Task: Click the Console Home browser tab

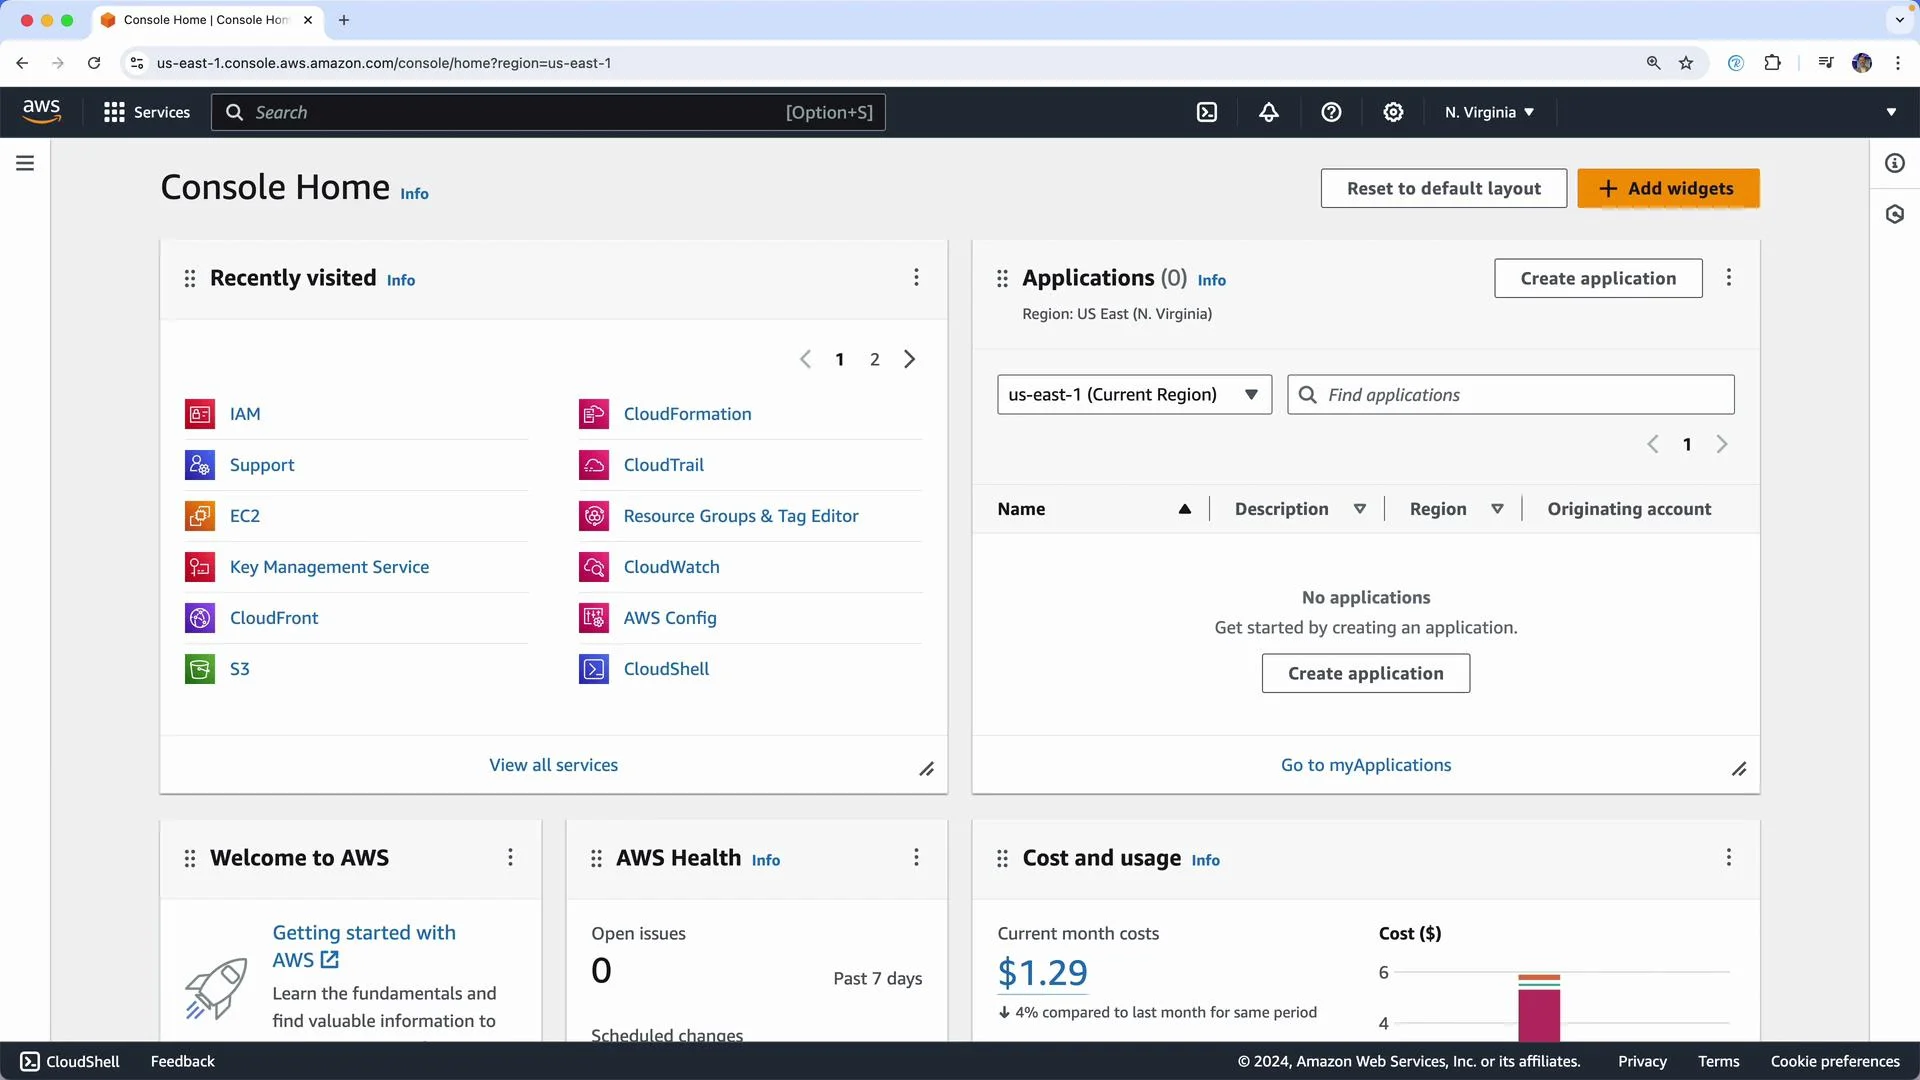Action: [x=206, y=20]
